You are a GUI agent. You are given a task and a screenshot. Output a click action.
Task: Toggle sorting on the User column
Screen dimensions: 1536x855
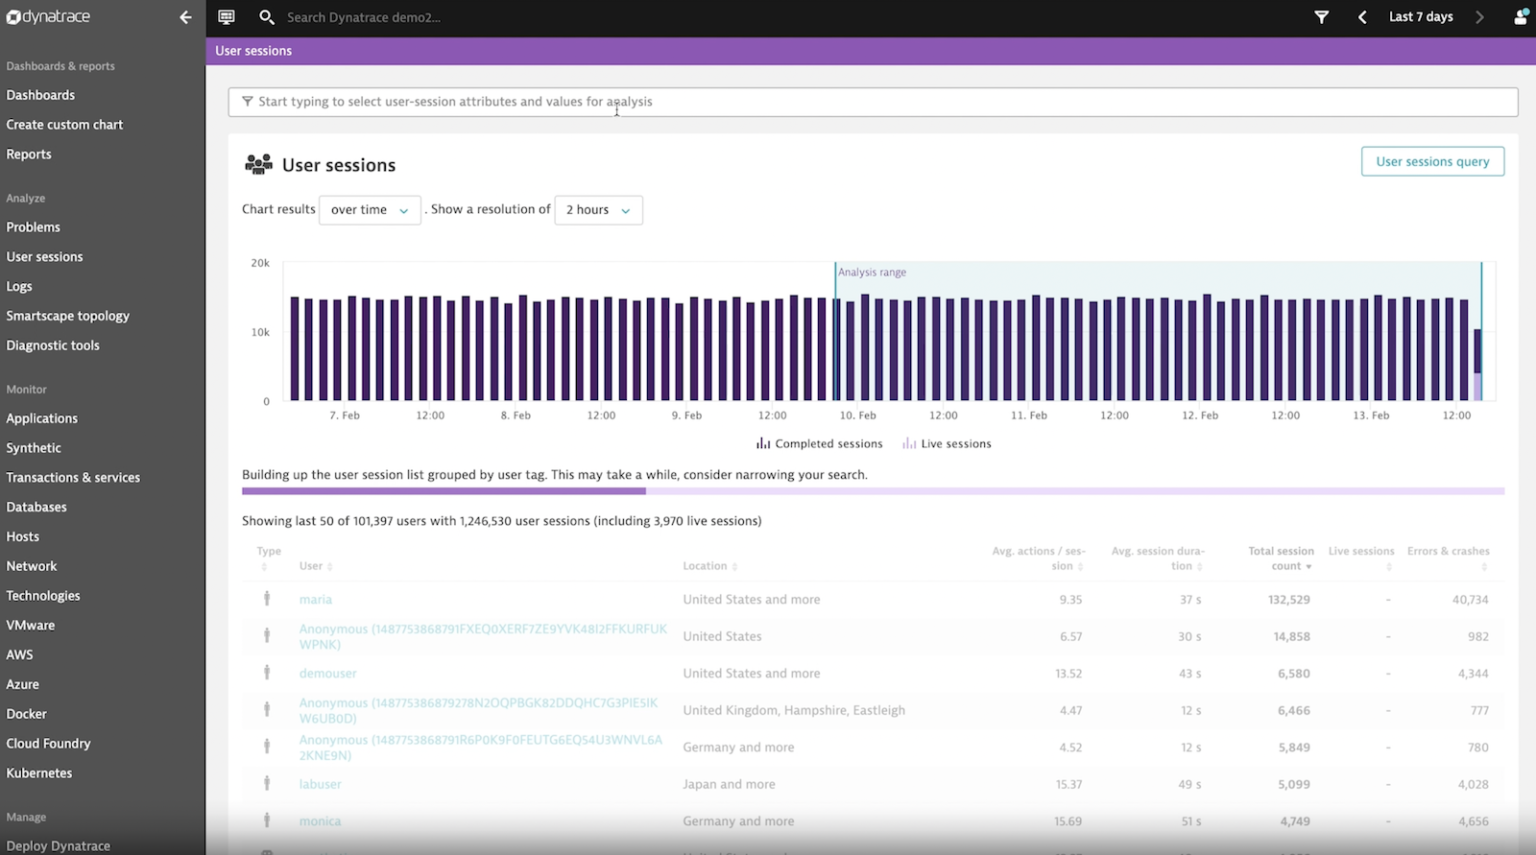315,565
